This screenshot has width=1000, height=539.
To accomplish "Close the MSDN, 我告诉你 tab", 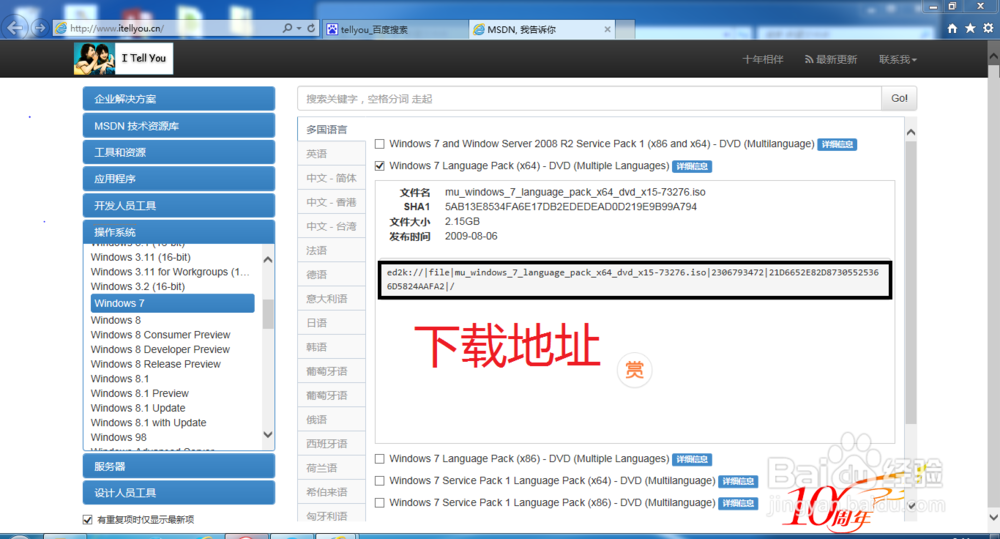I will click(x=607, y=29).
